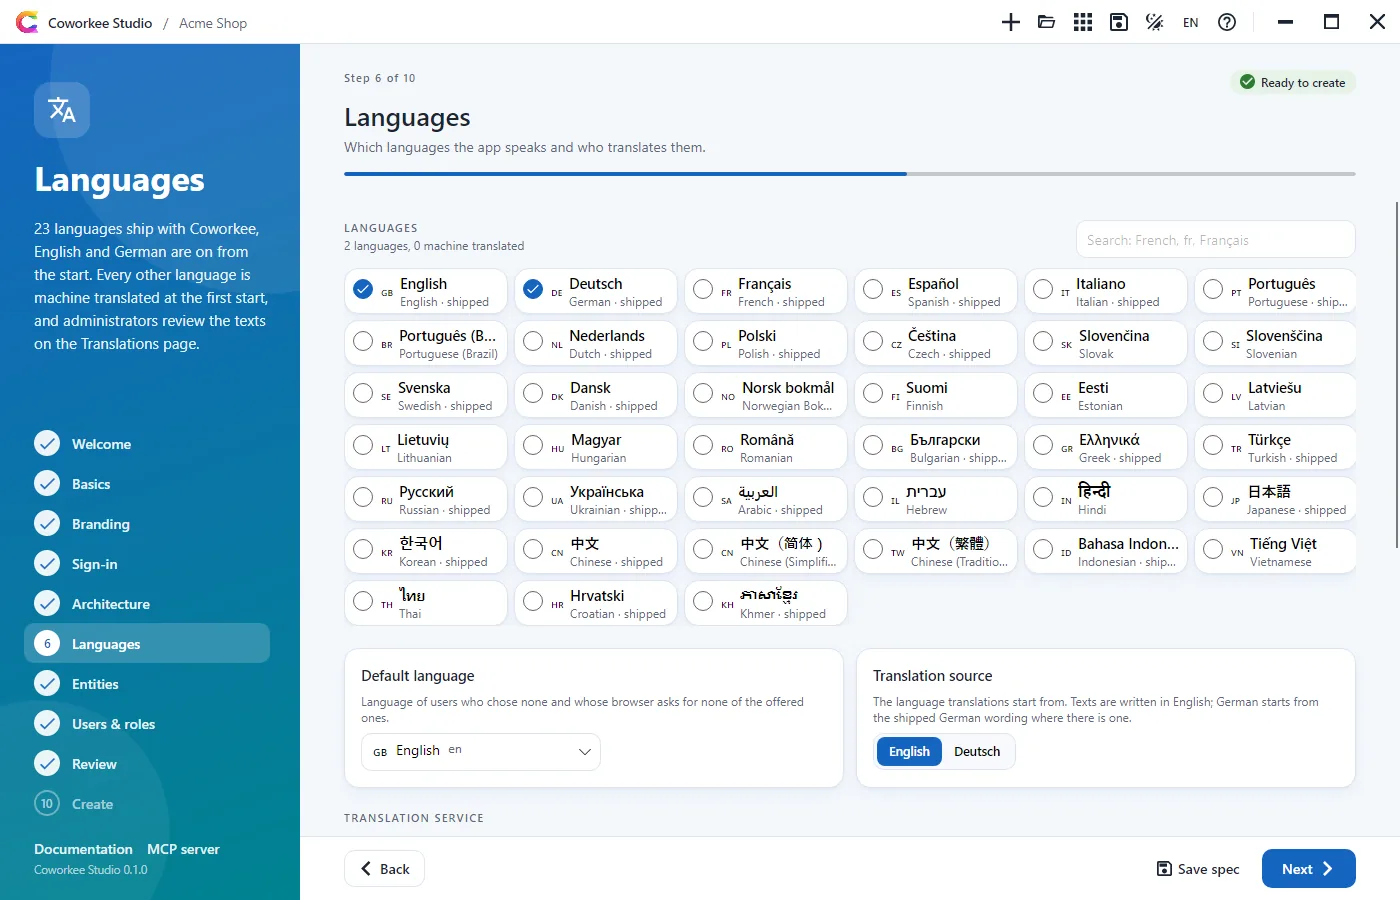Expand the default language English dropdown
Viewport: 1400px width, 900px height.
coord(481,751)
